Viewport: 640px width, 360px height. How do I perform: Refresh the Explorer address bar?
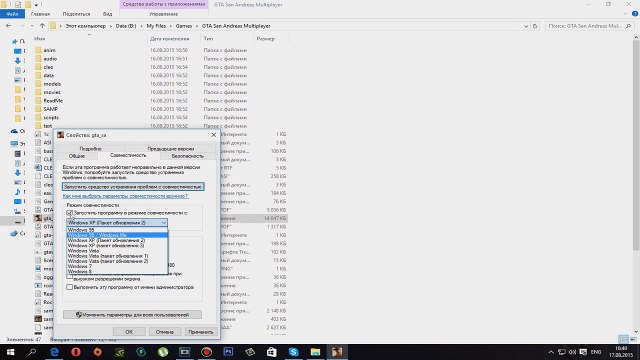coord(535,26)
